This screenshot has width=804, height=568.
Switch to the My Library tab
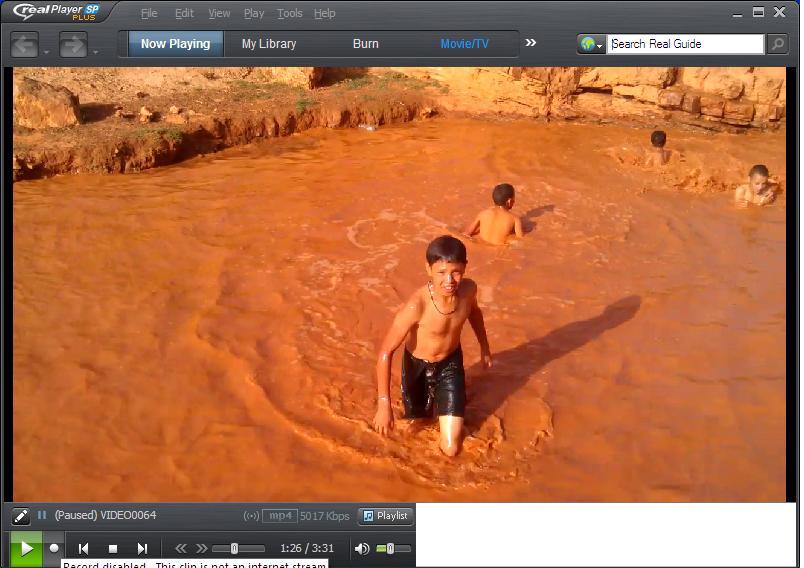coord(269,44)
